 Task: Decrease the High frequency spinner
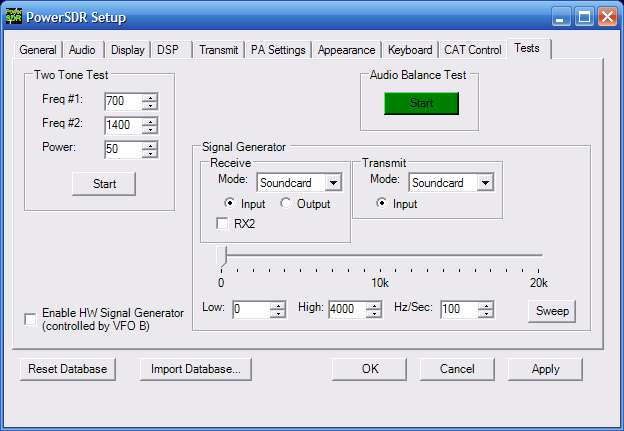coord(374,314)
